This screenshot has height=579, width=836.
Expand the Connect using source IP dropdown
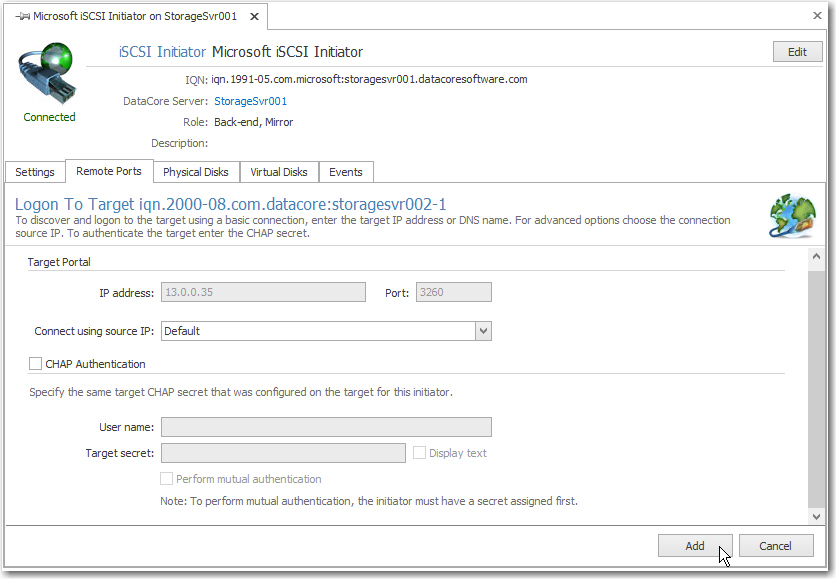pos(483,331)
